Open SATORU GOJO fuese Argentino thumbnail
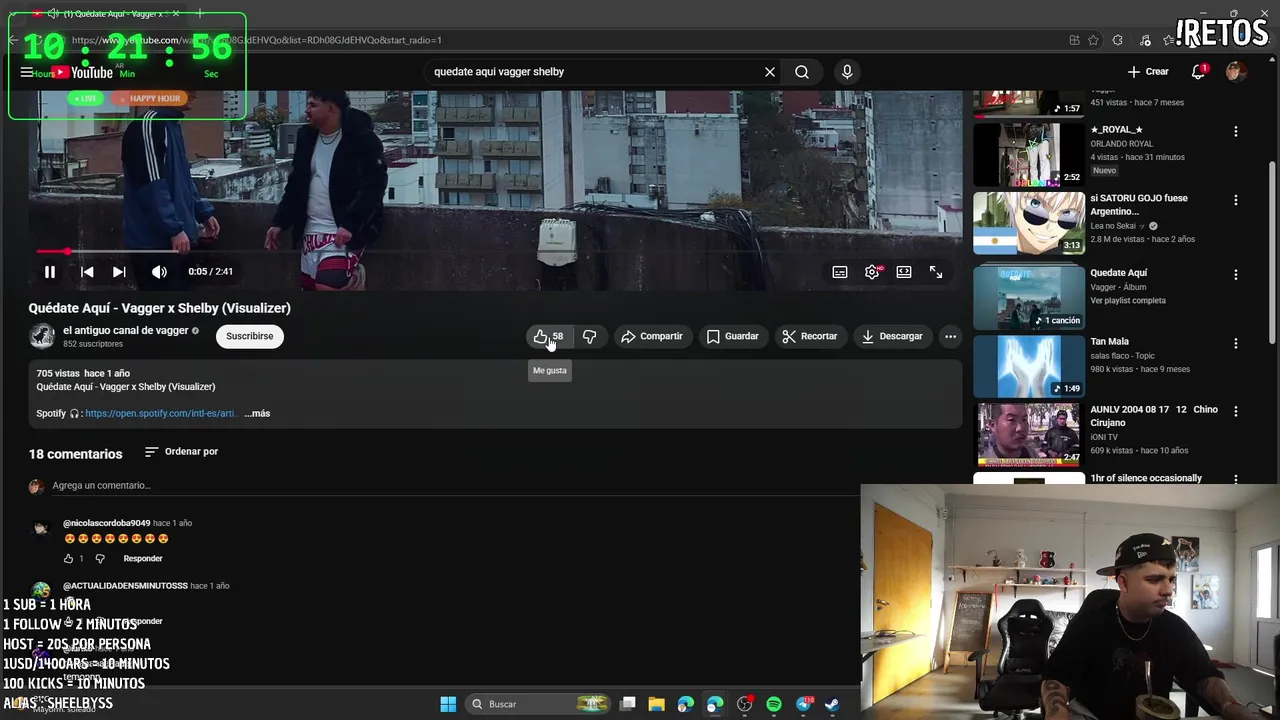 (x=1029, y=223)
